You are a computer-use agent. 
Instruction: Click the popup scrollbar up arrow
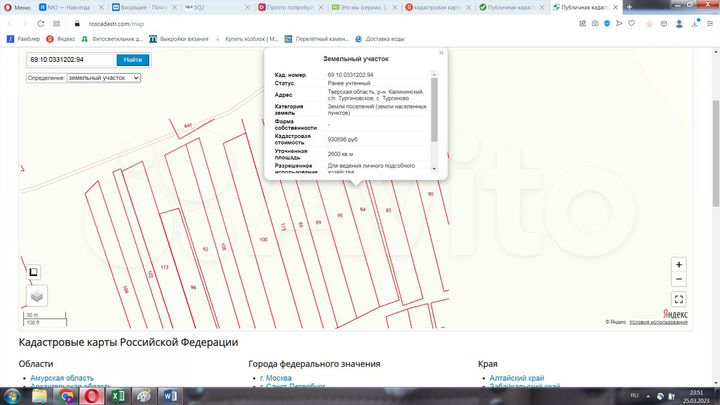(434, 74)
